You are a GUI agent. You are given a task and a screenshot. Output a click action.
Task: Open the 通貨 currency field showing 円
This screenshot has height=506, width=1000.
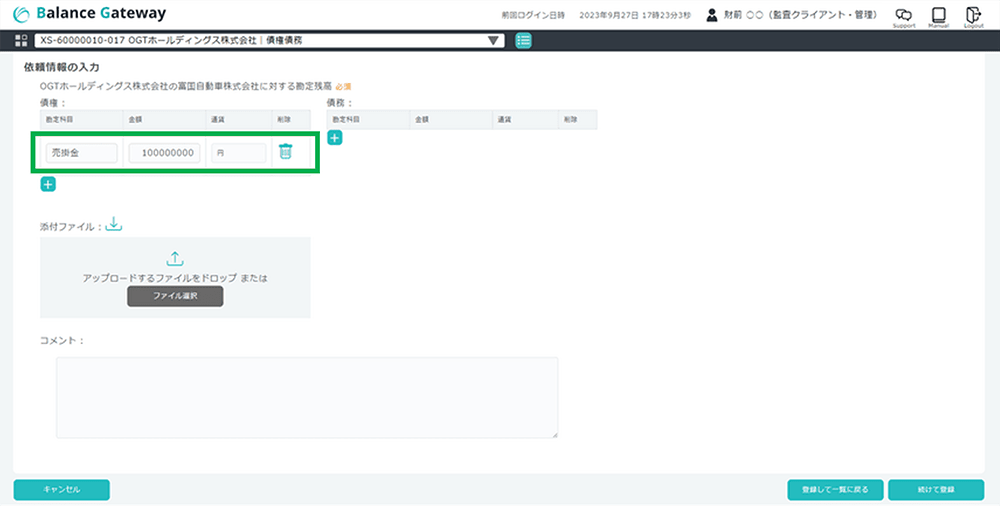click(x=238, y=153)
